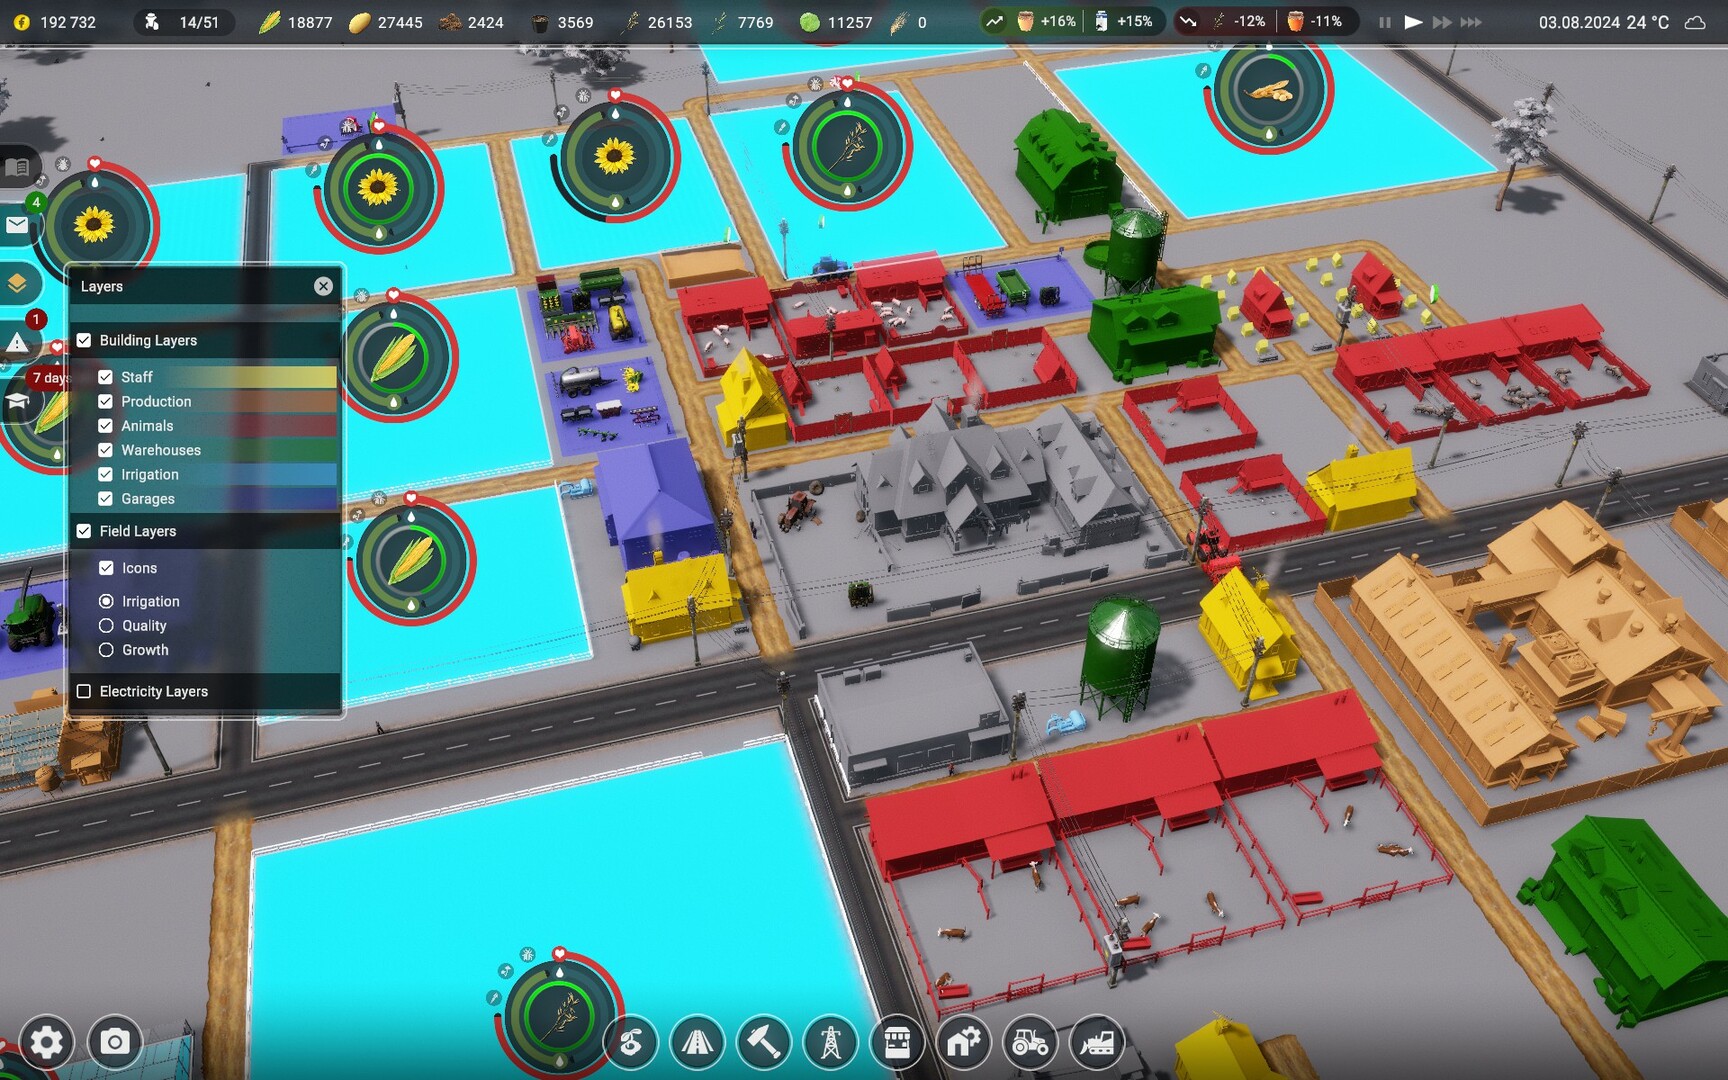Open the graduation cap tutorials
1728x1080 pixels.
[x=20, y=401]
